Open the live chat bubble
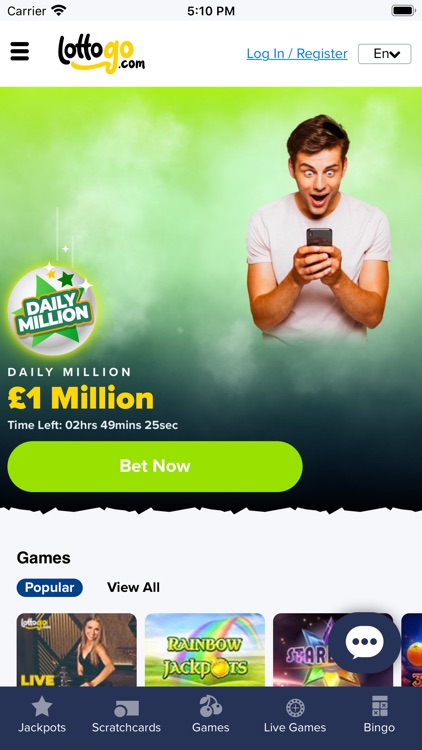422x750 pixels. click(x=365, y=642)
